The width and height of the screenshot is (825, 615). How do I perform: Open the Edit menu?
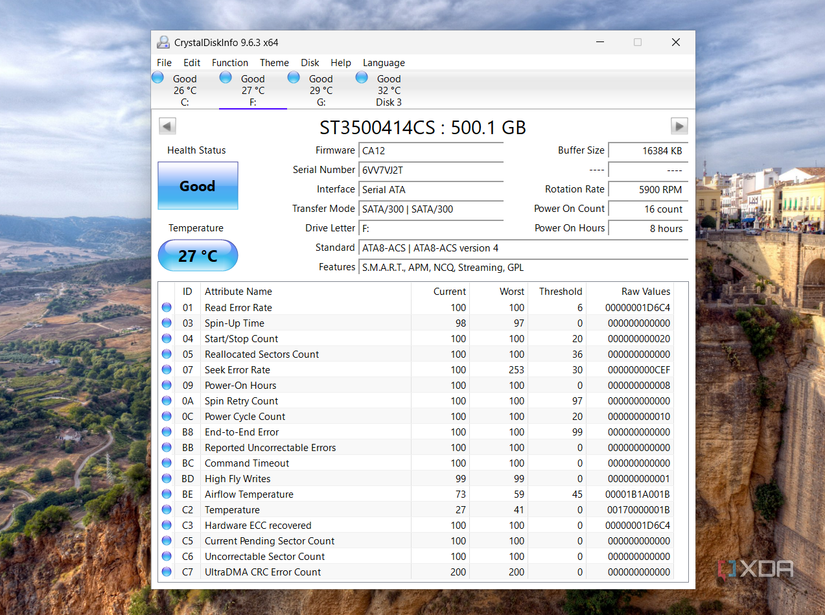pyautogui.click(x=192, y=63)
